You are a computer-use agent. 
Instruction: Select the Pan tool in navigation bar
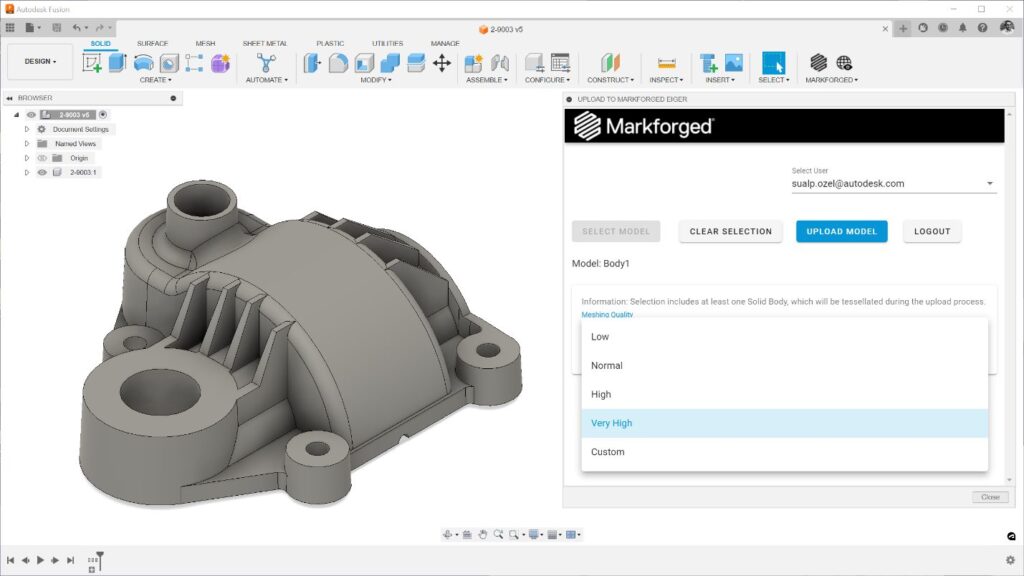483,535
